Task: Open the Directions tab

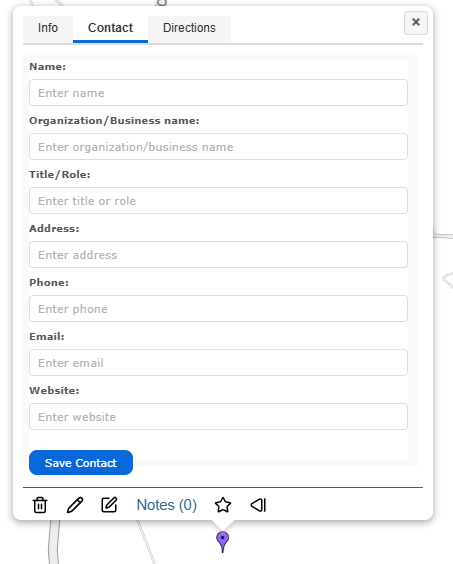Action: 189,28
